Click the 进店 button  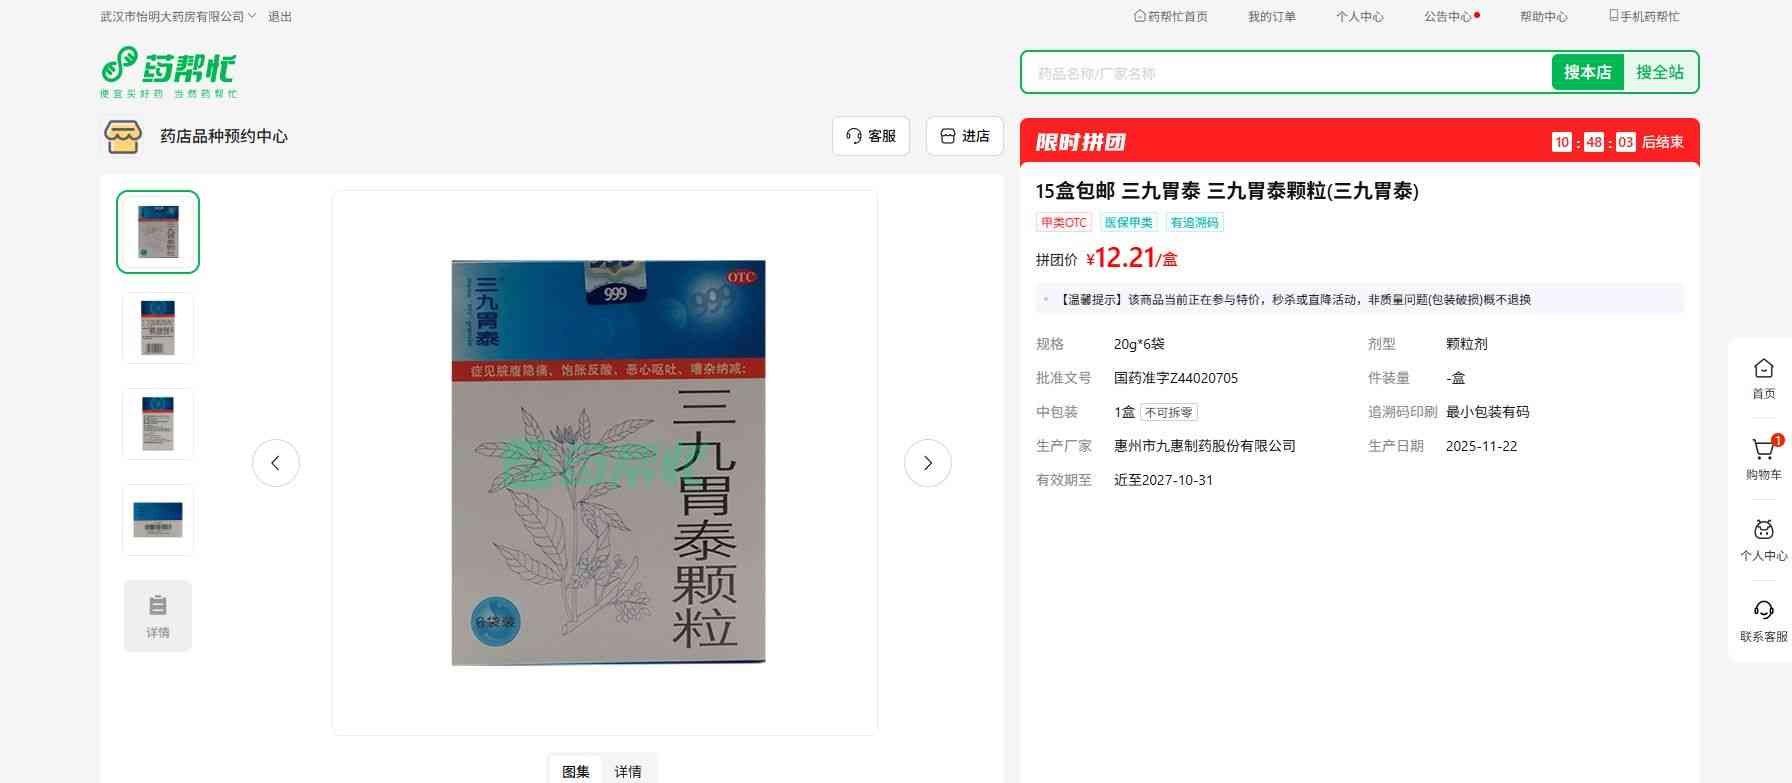click(965, 136)
